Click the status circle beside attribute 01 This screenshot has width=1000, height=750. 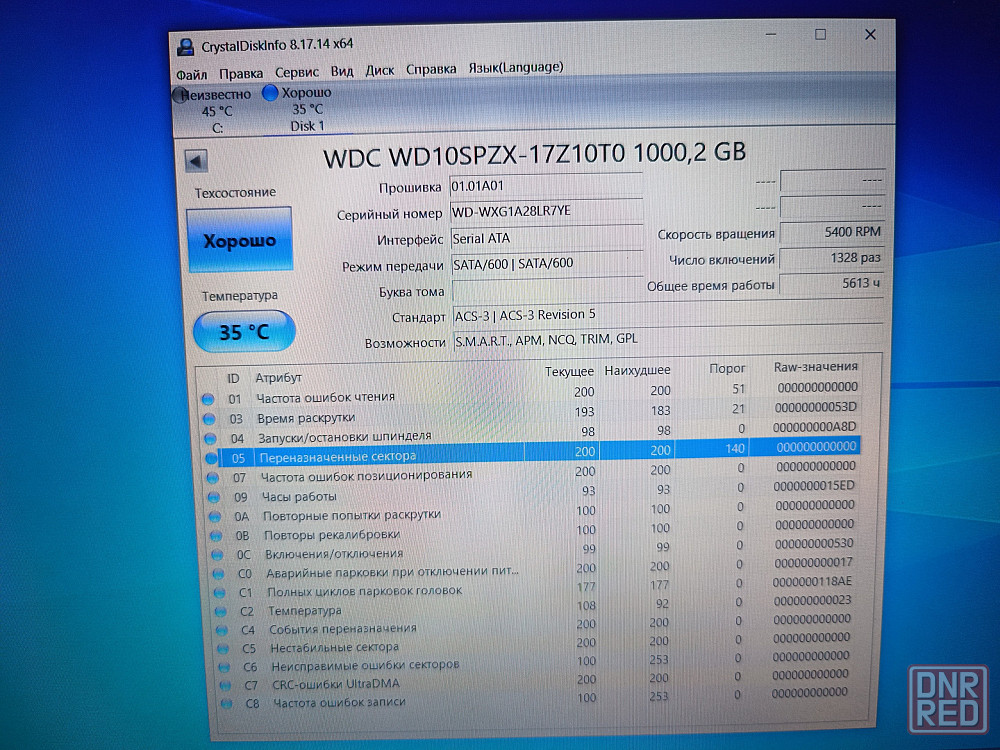[x=208, y=399]
